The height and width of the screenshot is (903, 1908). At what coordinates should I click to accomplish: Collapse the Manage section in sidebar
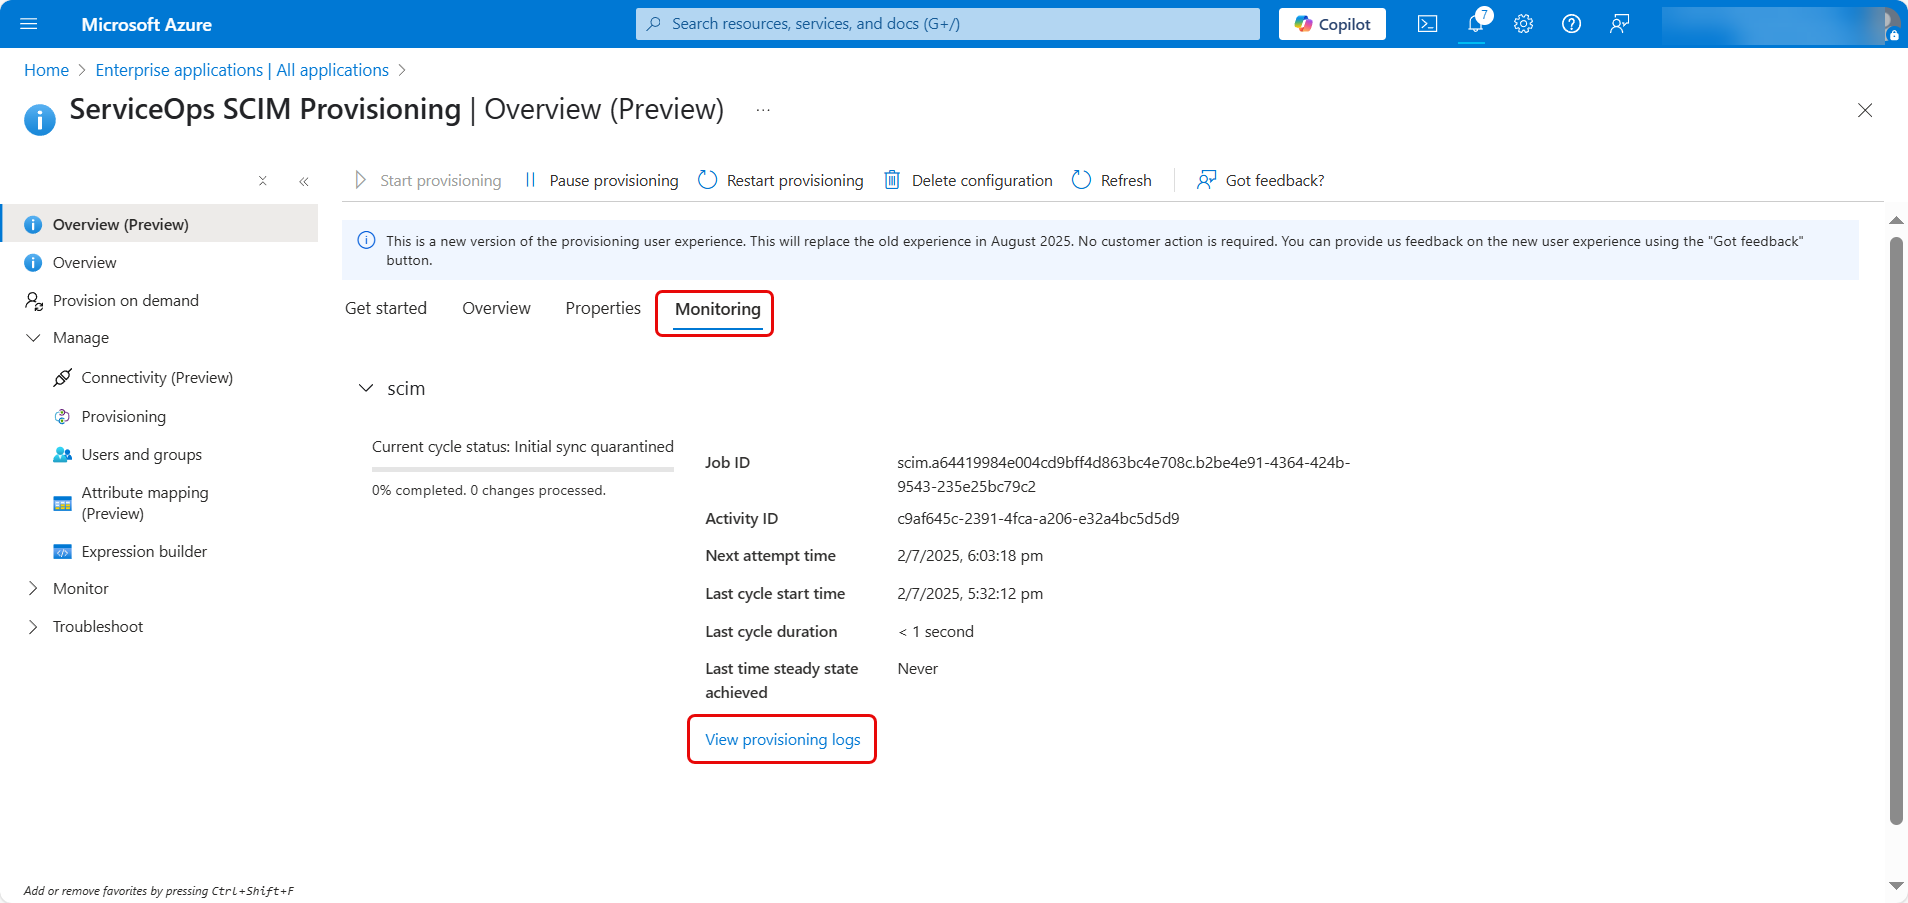point(33,338)
